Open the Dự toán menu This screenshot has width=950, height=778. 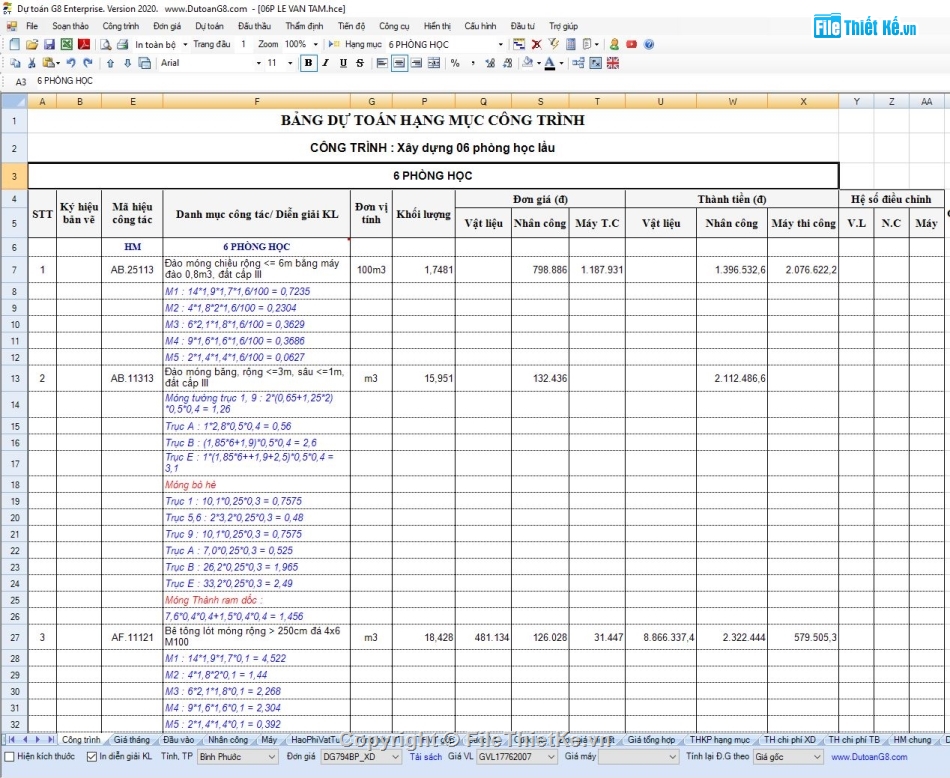click(x=210, y=26)
